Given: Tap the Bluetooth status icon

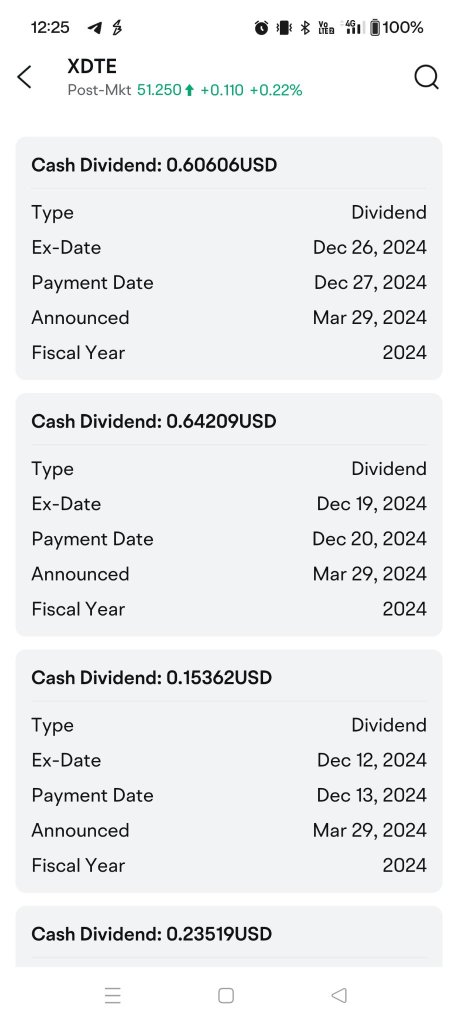Looking at the screenshot, I should click(304, 27).
